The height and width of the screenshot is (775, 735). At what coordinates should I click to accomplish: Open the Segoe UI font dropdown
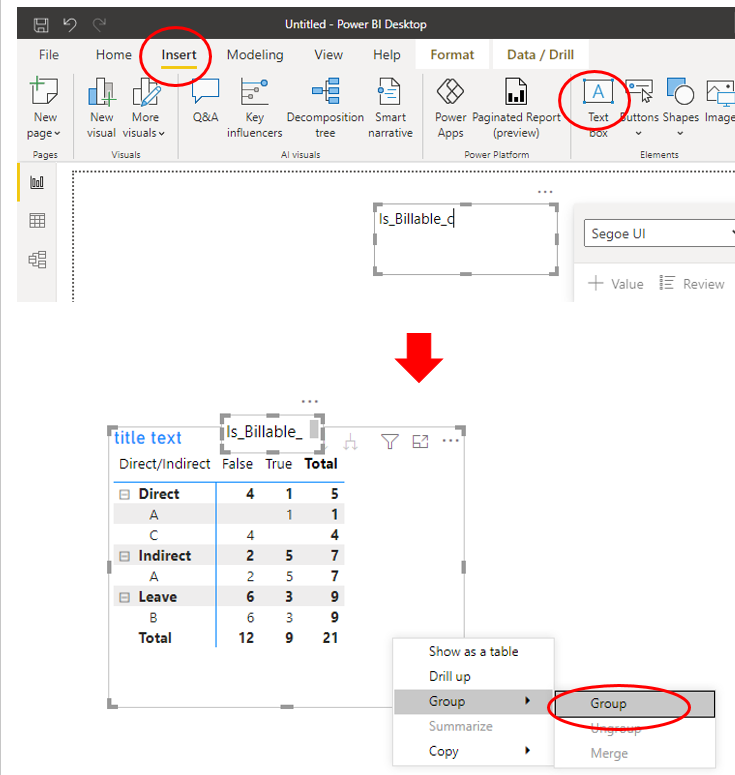659,233
